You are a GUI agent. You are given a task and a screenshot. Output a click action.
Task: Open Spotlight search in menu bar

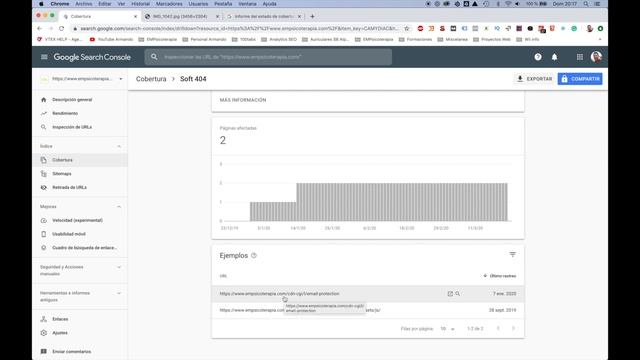[x=586, y=4]
